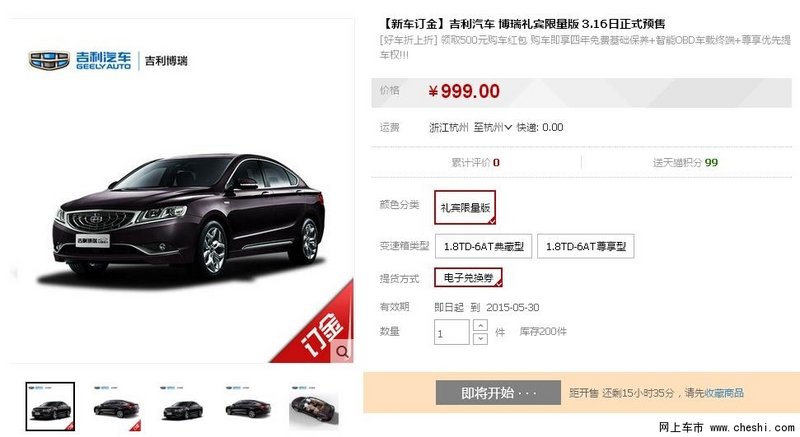Choose 1.8TD-6AT尊享型 transmission option
Viewport: 800px width, 437px height.
pos(586,246)
